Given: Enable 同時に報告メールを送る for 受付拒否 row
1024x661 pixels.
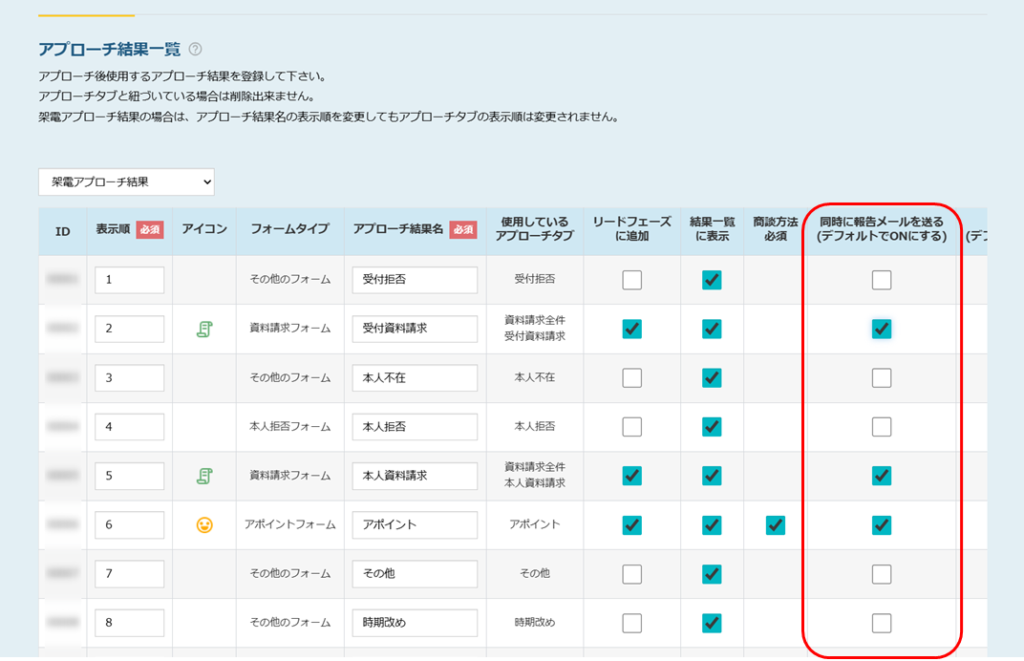Looking at the screenshot, I should (x=881, y=280).
